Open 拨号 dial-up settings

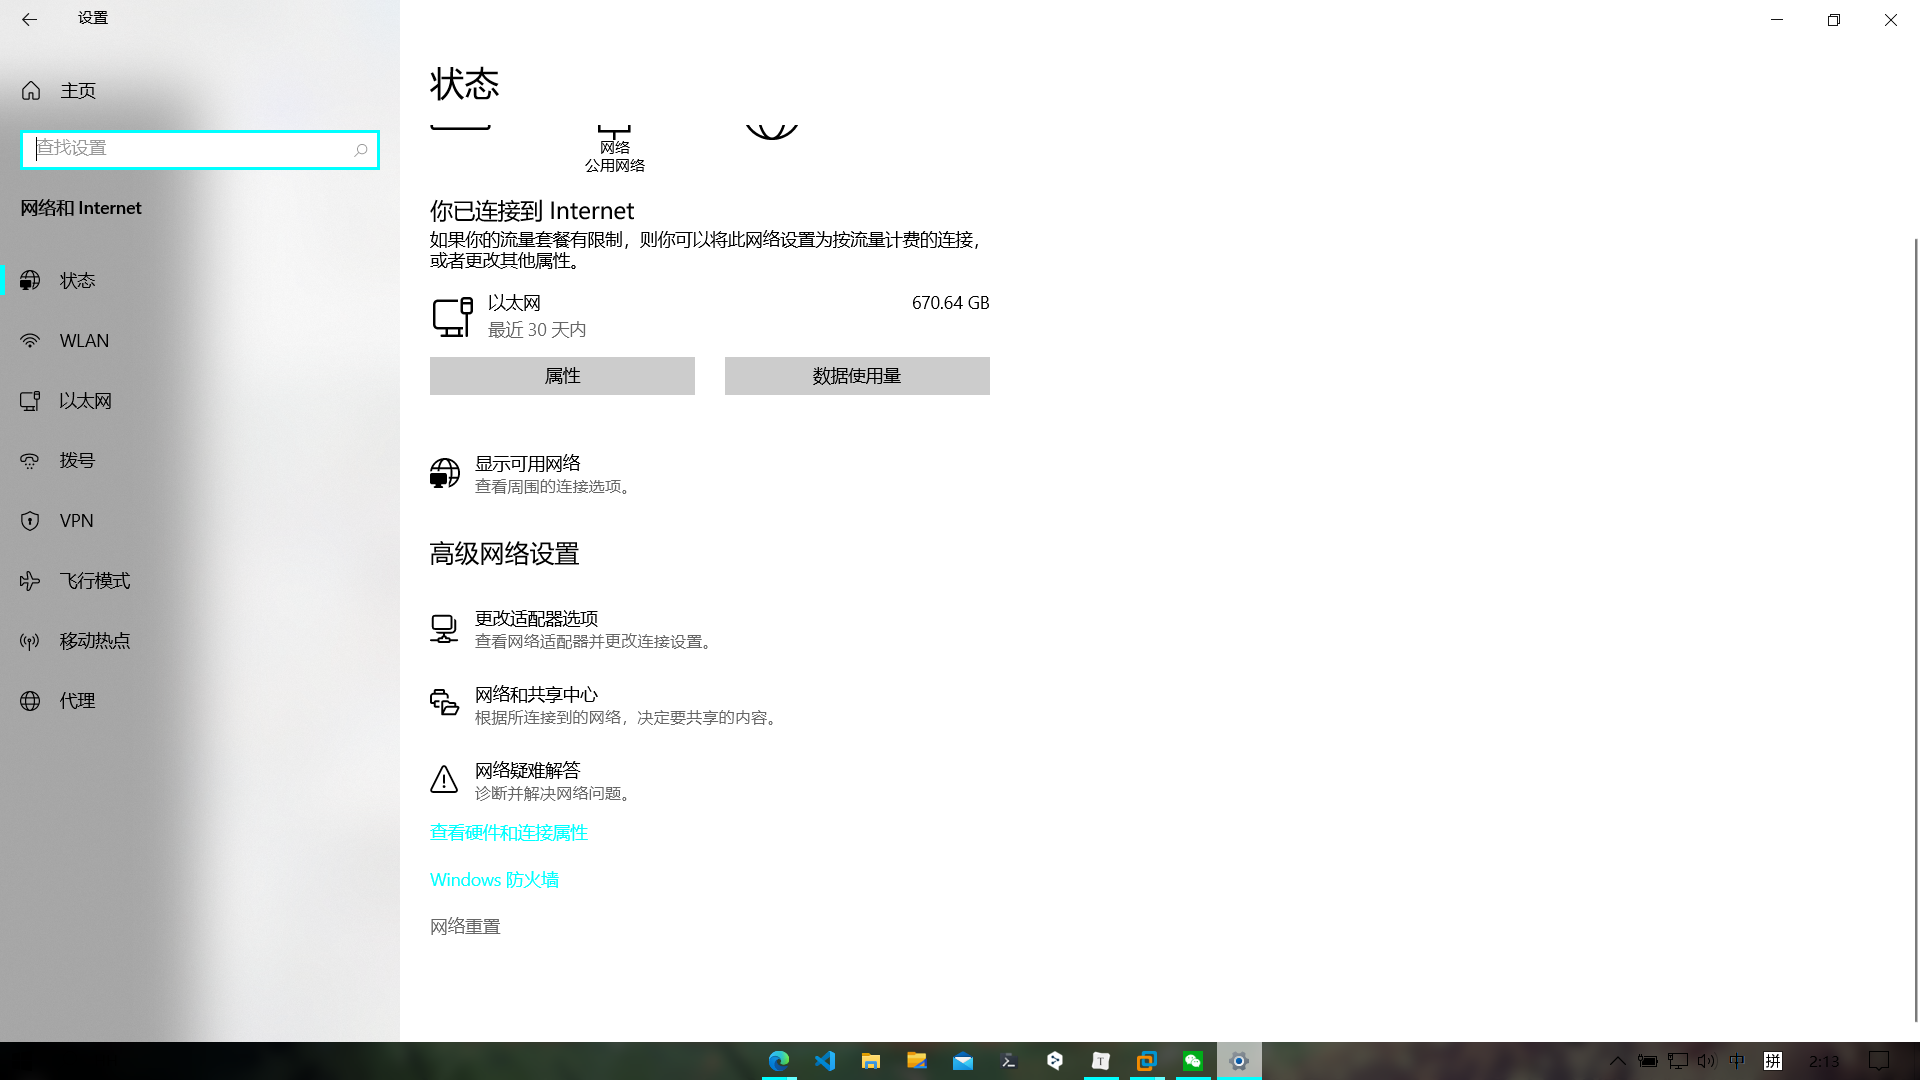[77, 461]
